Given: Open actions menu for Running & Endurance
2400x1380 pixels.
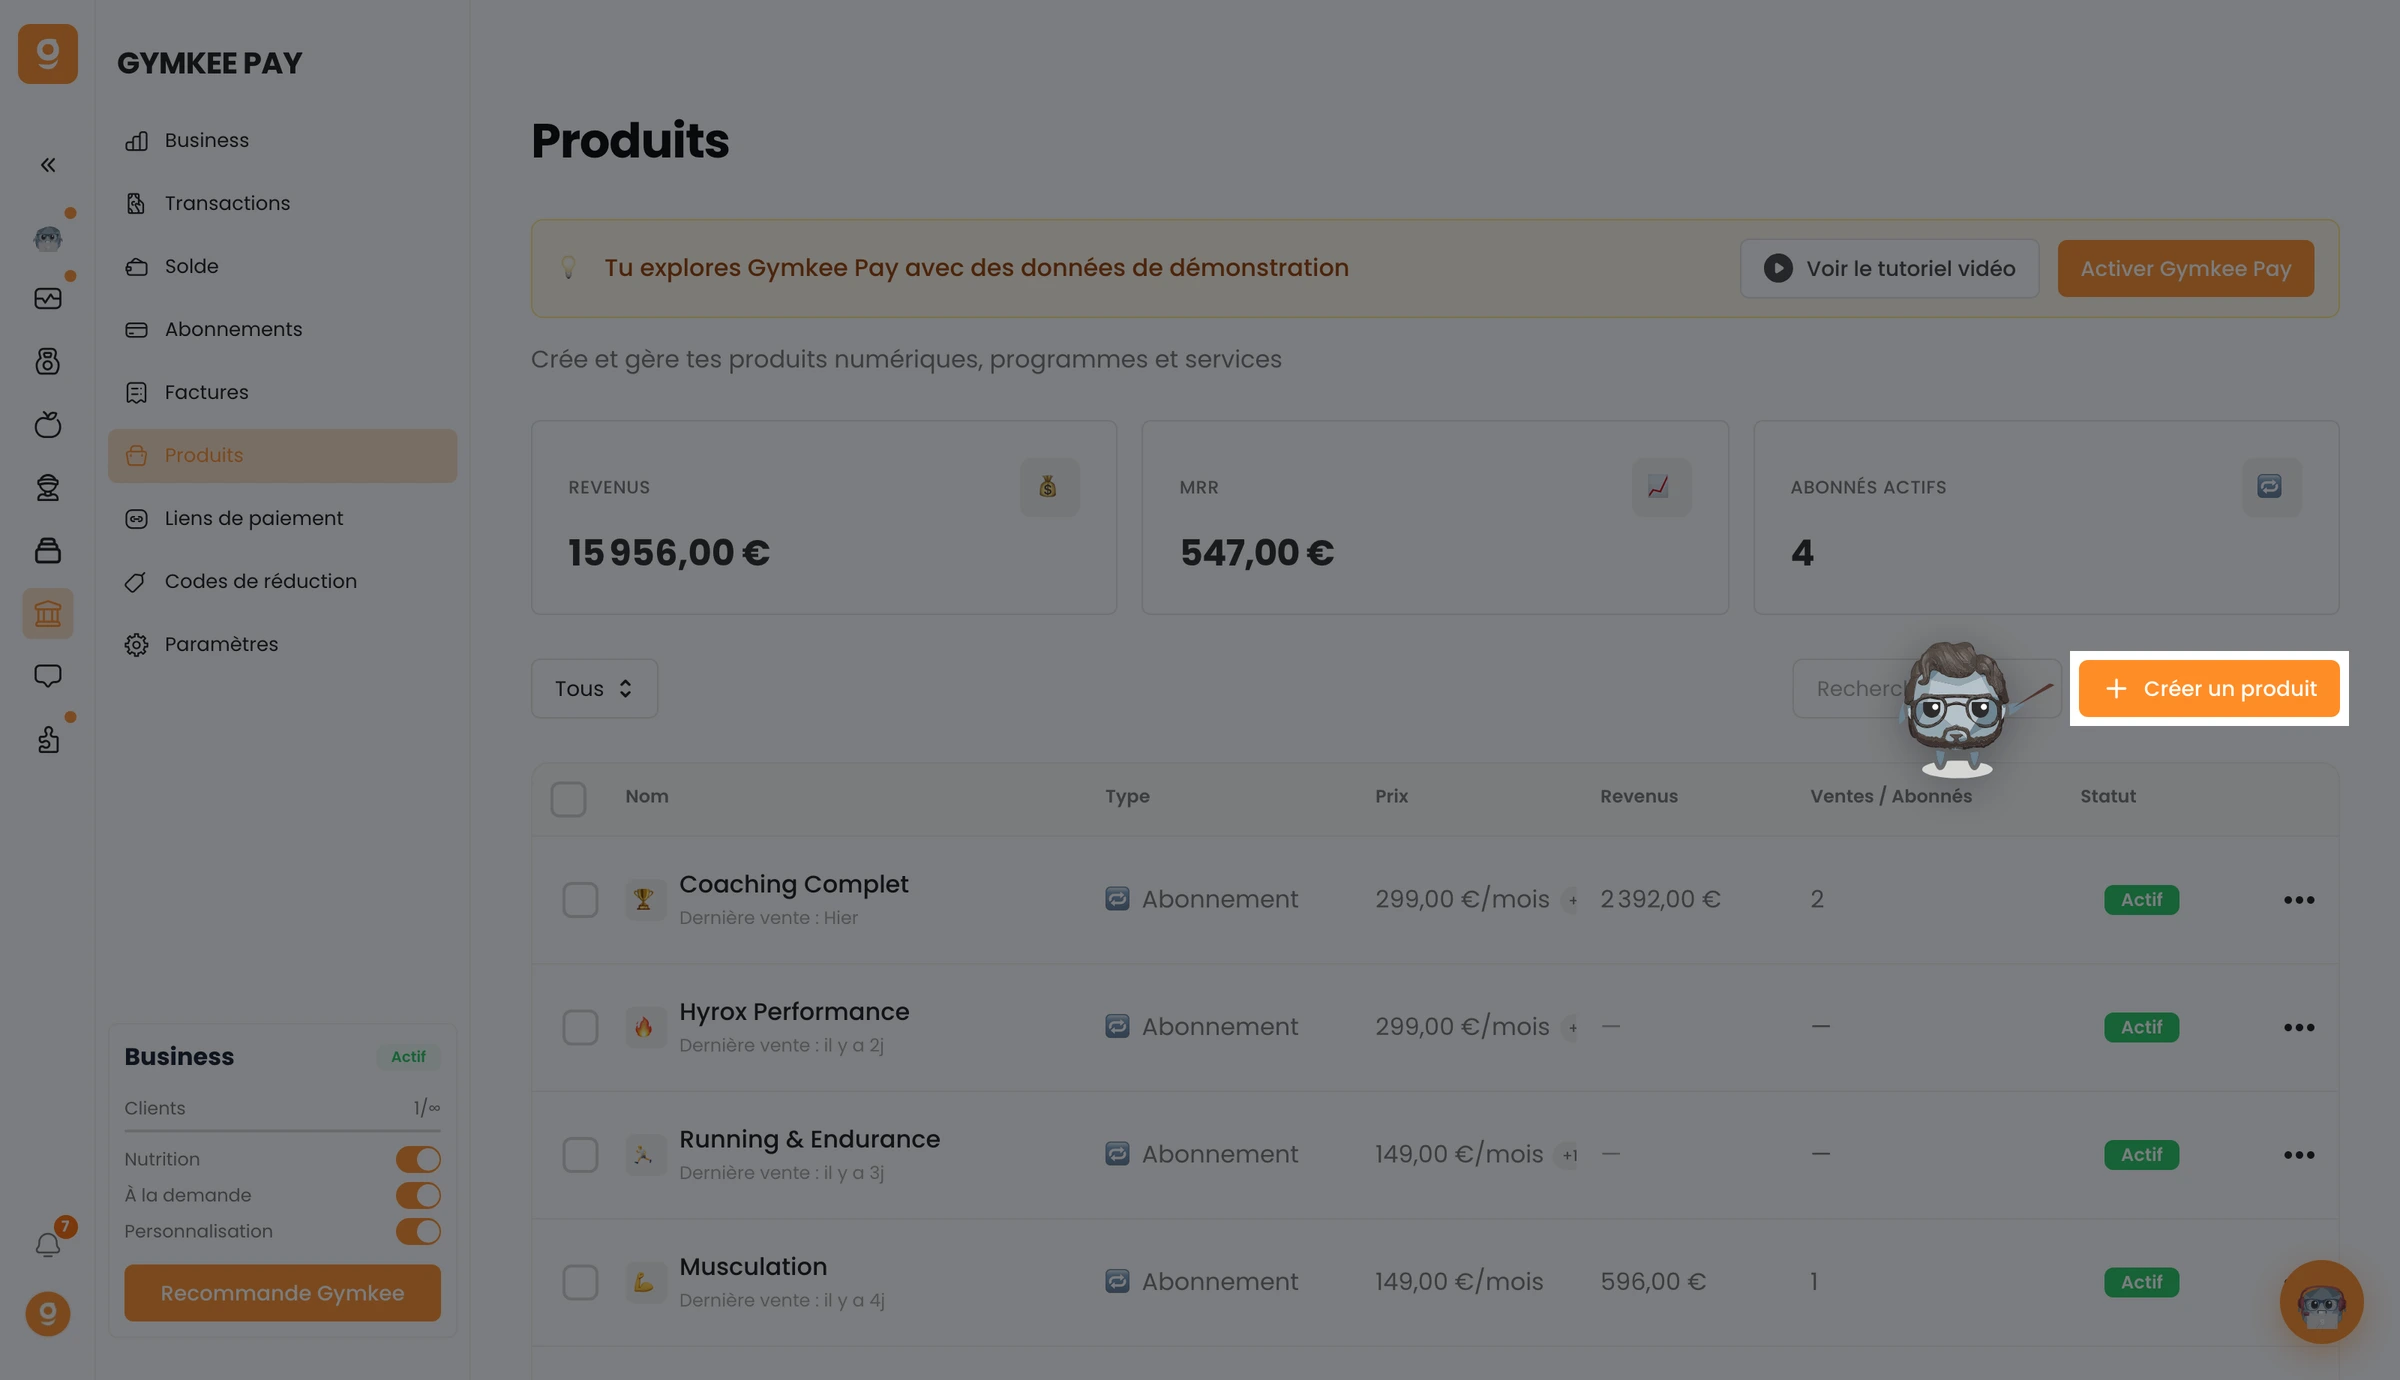Looking at the screenshot, I should (2299, 1155).
